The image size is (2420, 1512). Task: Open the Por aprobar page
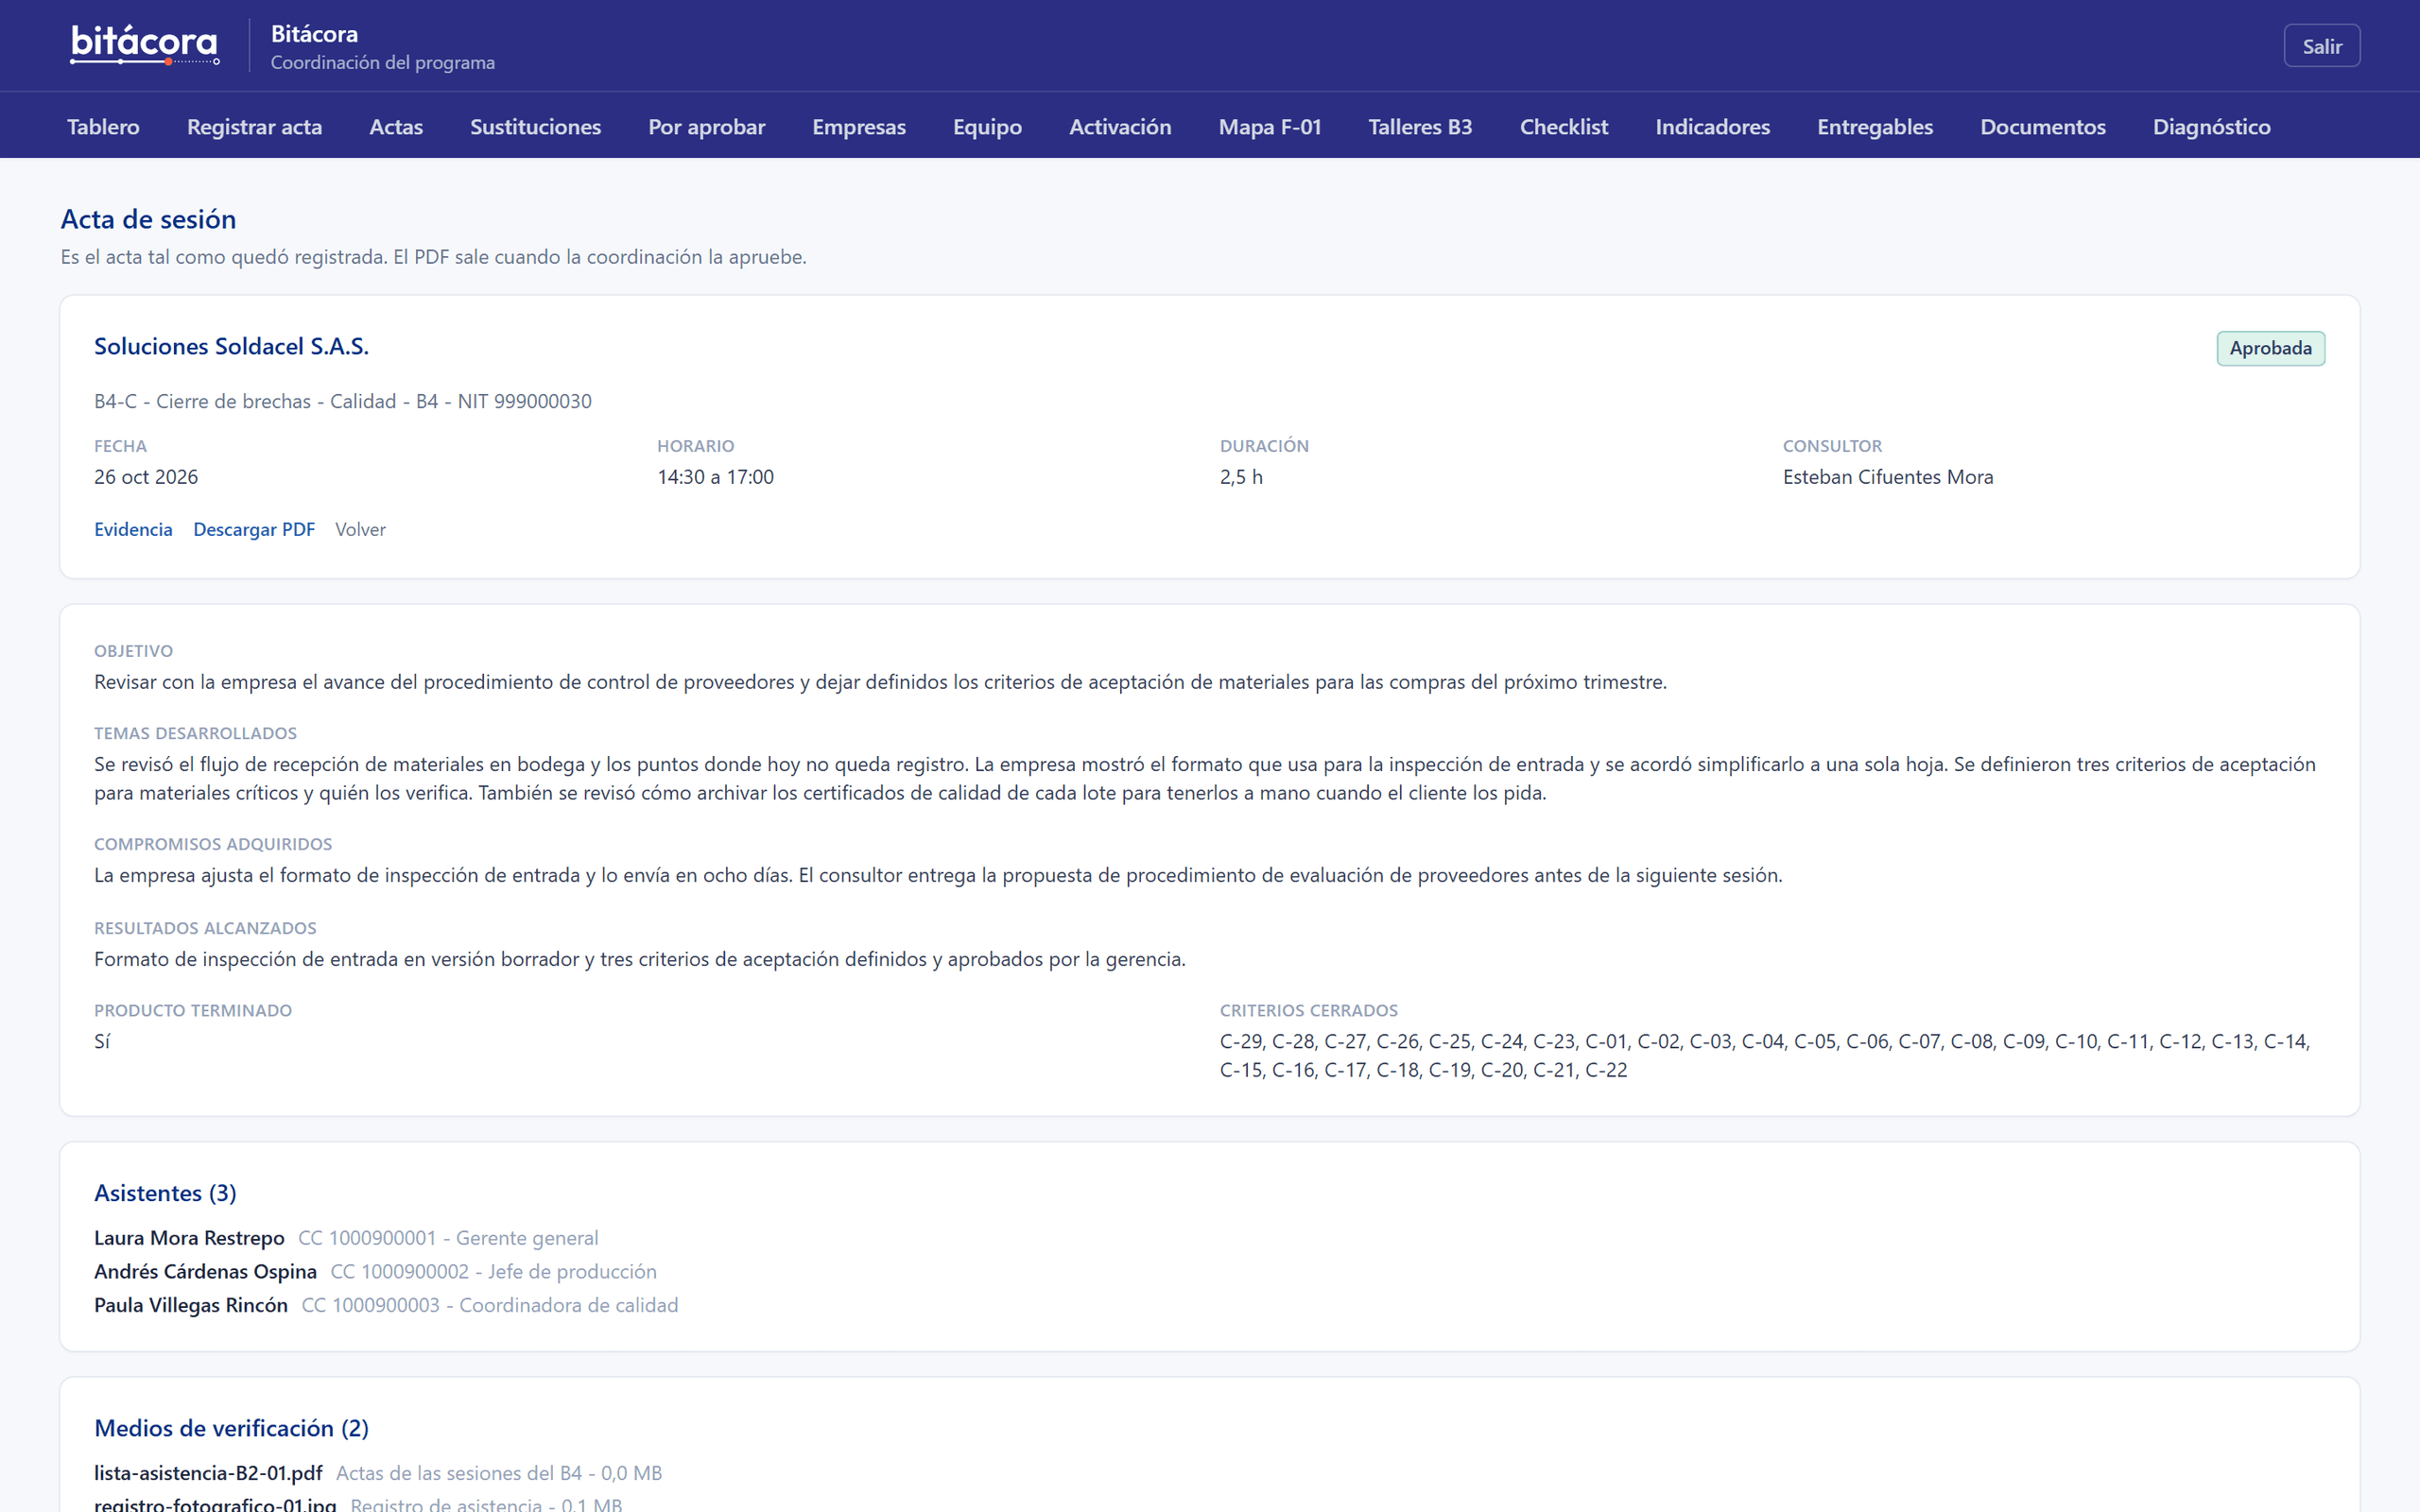pyautogui.click(x=706, y=127)
